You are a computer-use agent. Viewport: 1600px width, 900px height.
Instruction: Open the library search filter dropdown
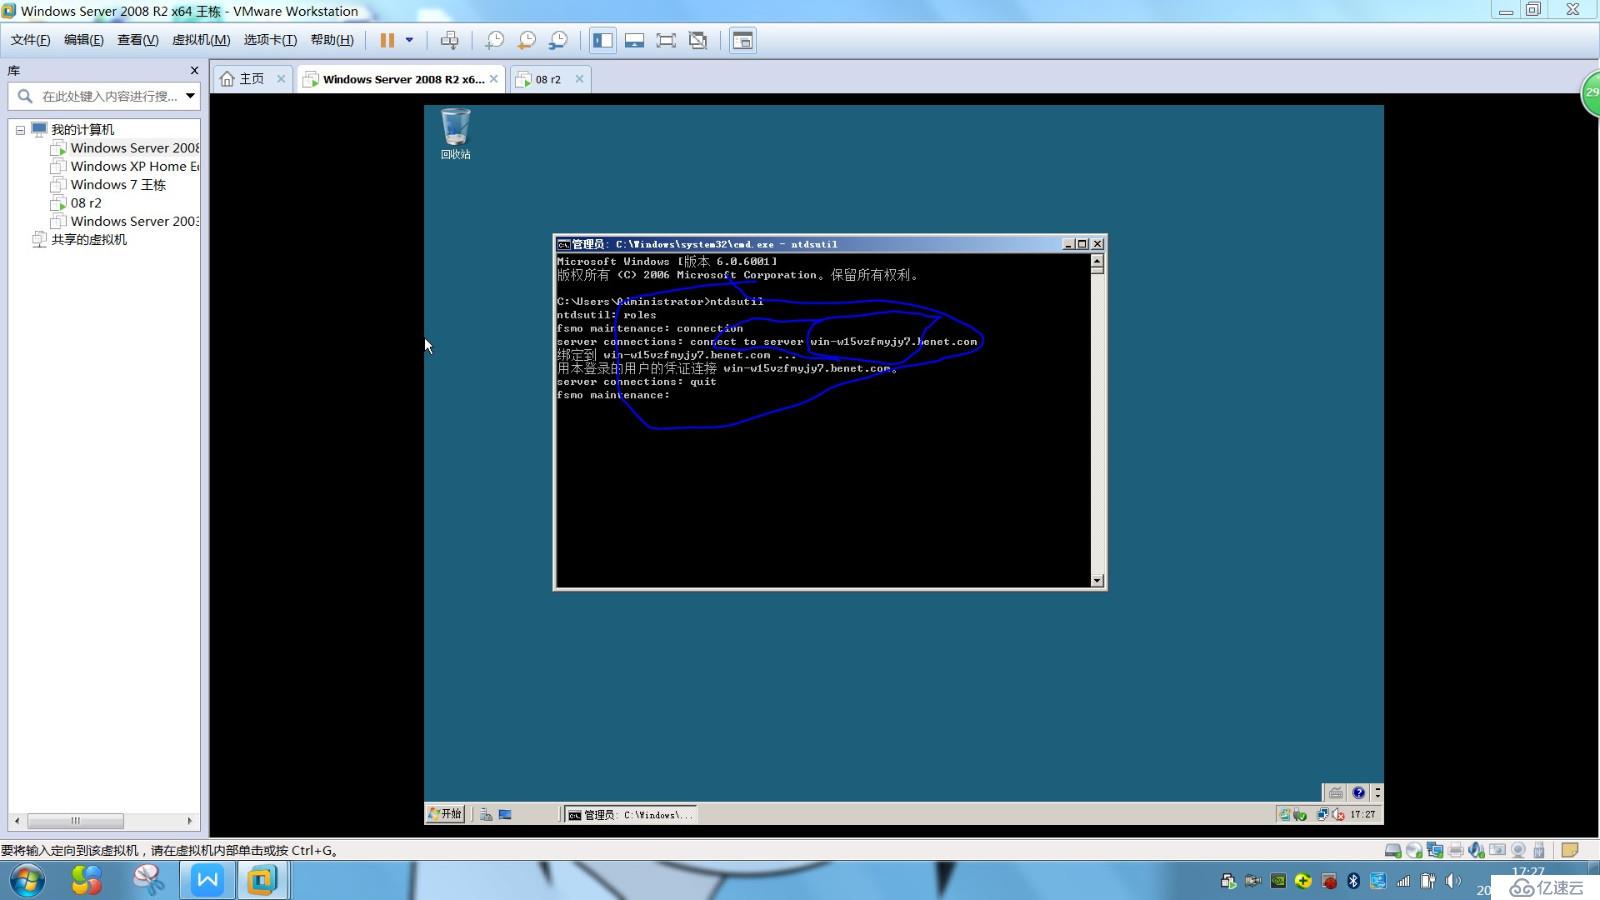pyautogui.click(x=190, y=96)
